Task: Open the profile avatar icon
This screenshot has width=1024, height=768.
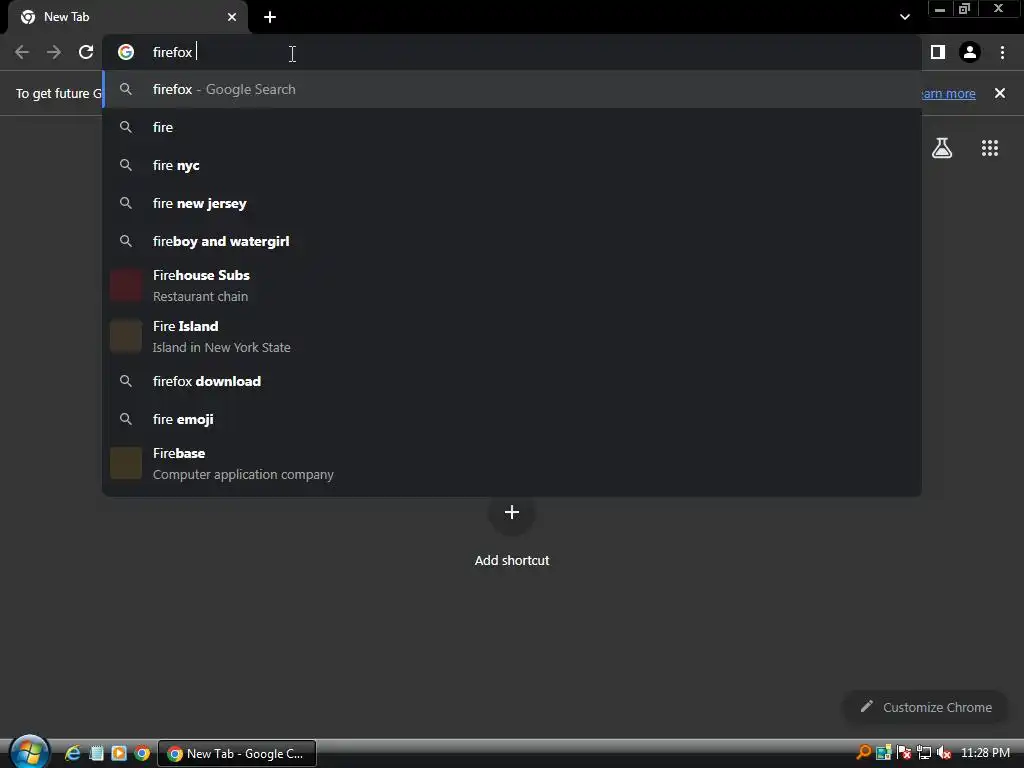Action: (x=970, y=52)
